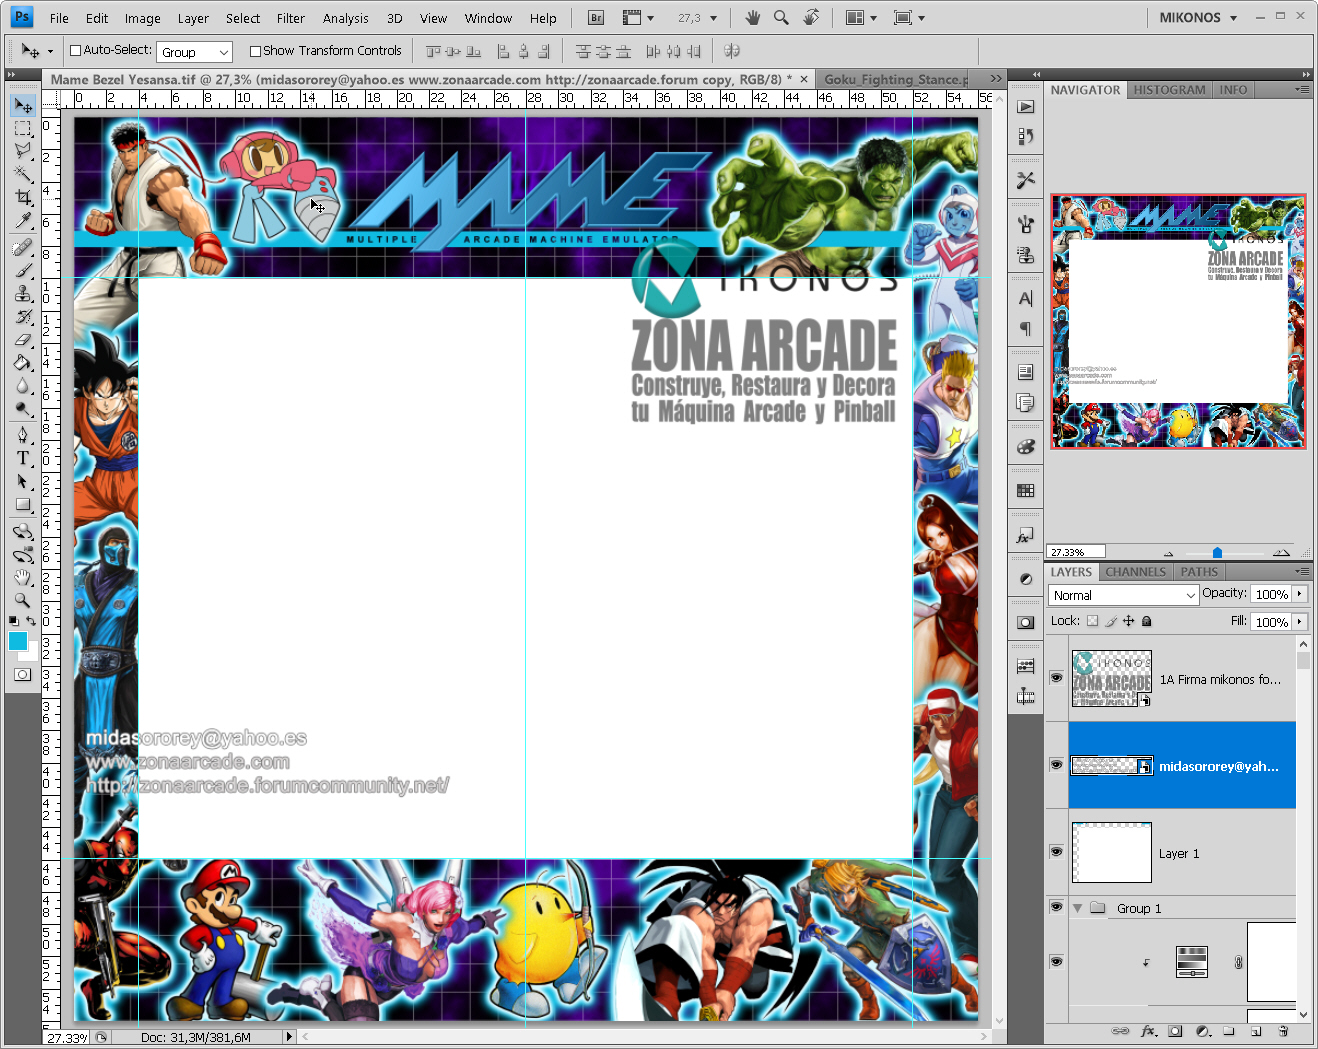Screen dimensions: 1318x1049
Task: Select the Rectangular Marquee tool
Action: click(x=23, y=129)
